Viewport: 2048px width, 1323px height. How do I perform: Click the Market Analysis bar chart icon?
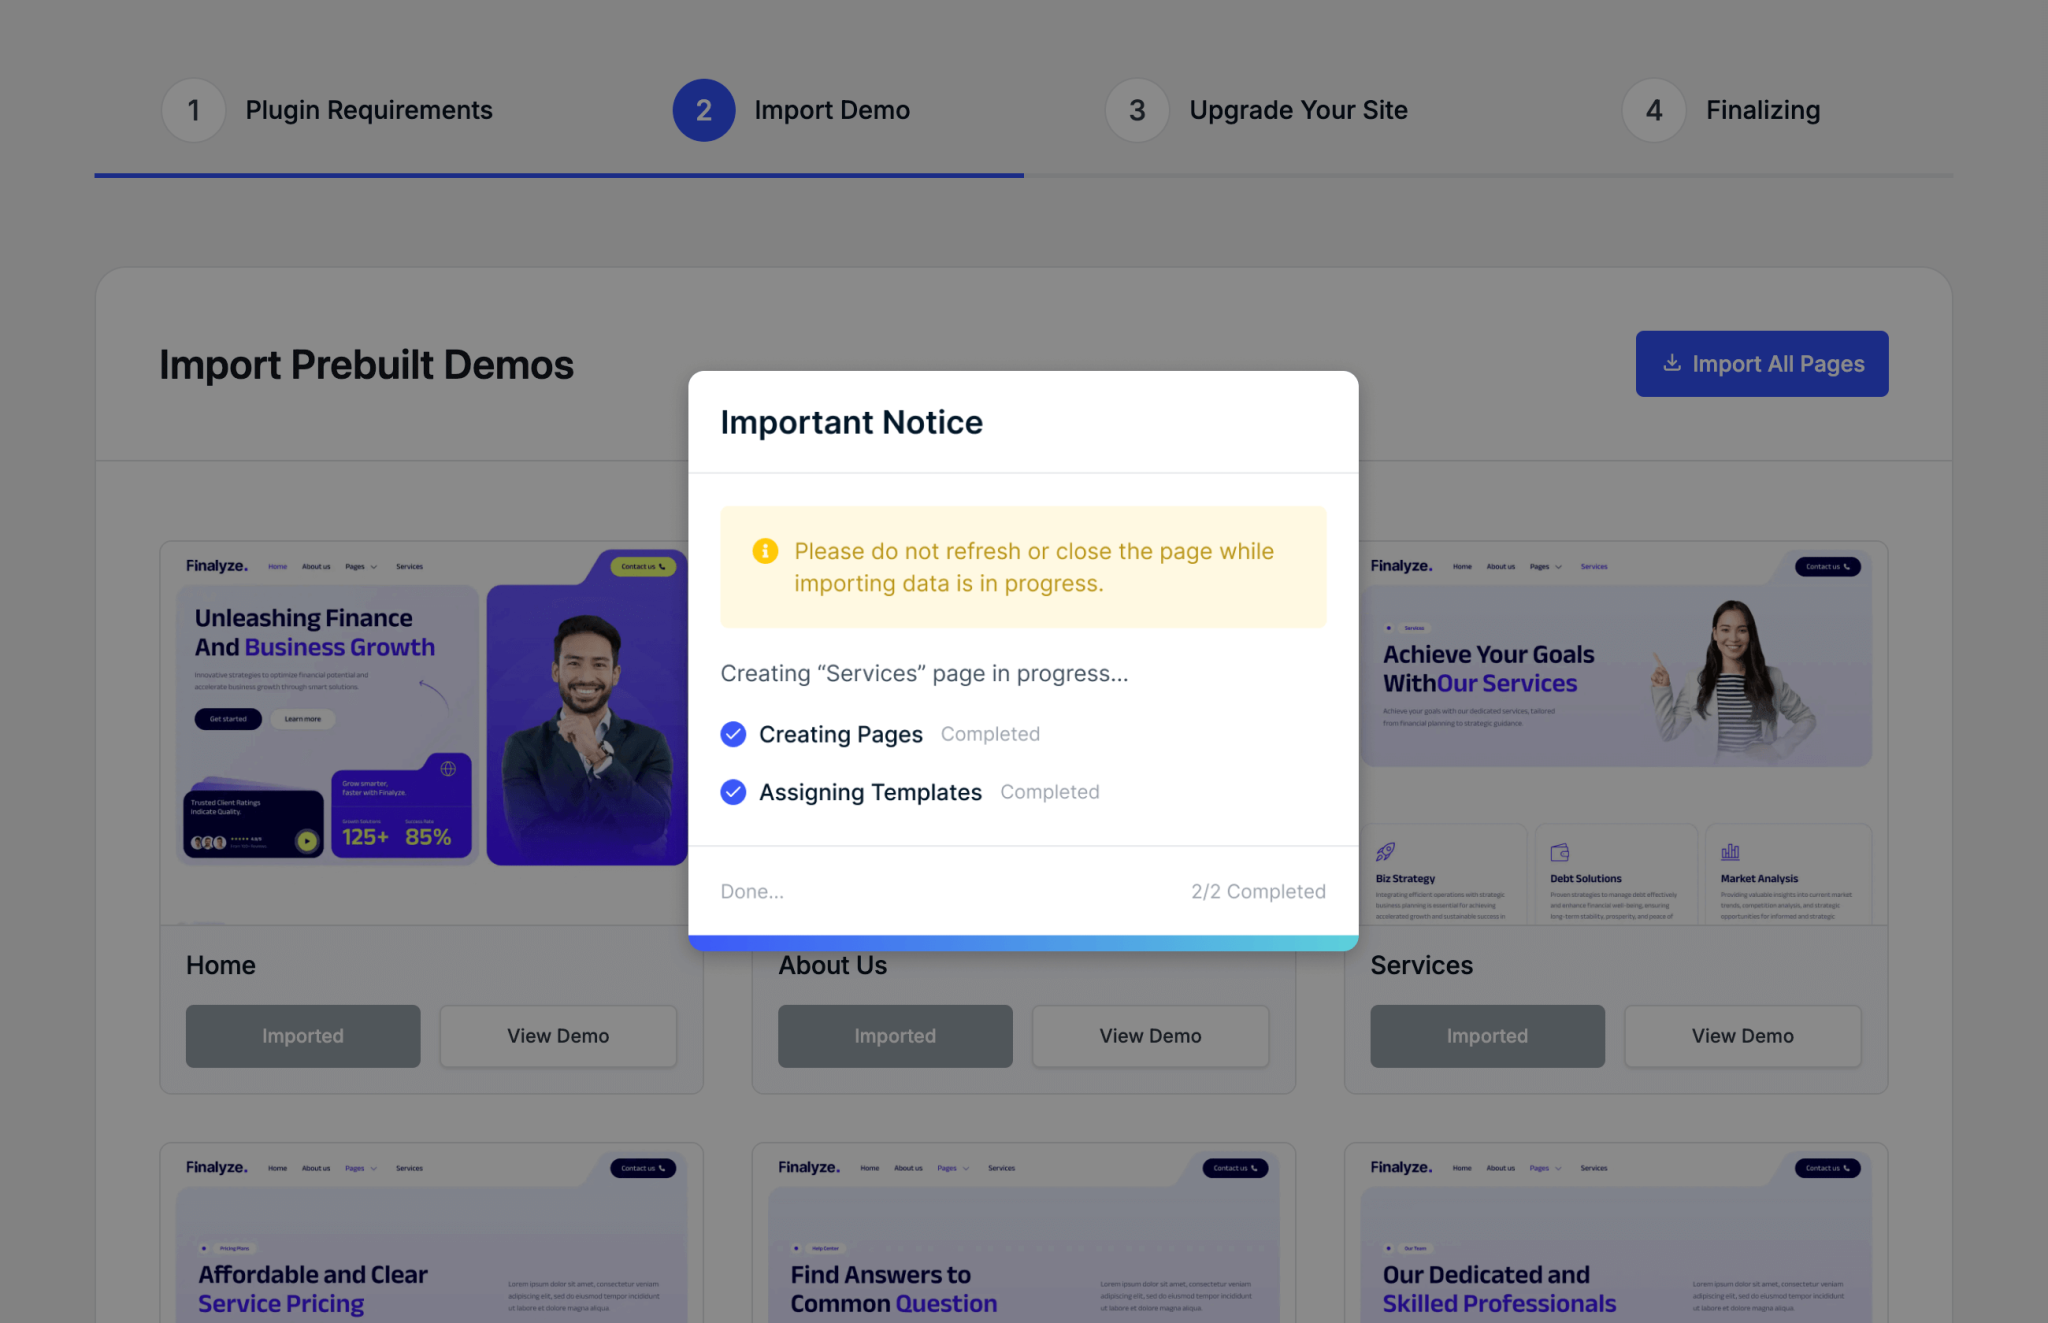1728,851
